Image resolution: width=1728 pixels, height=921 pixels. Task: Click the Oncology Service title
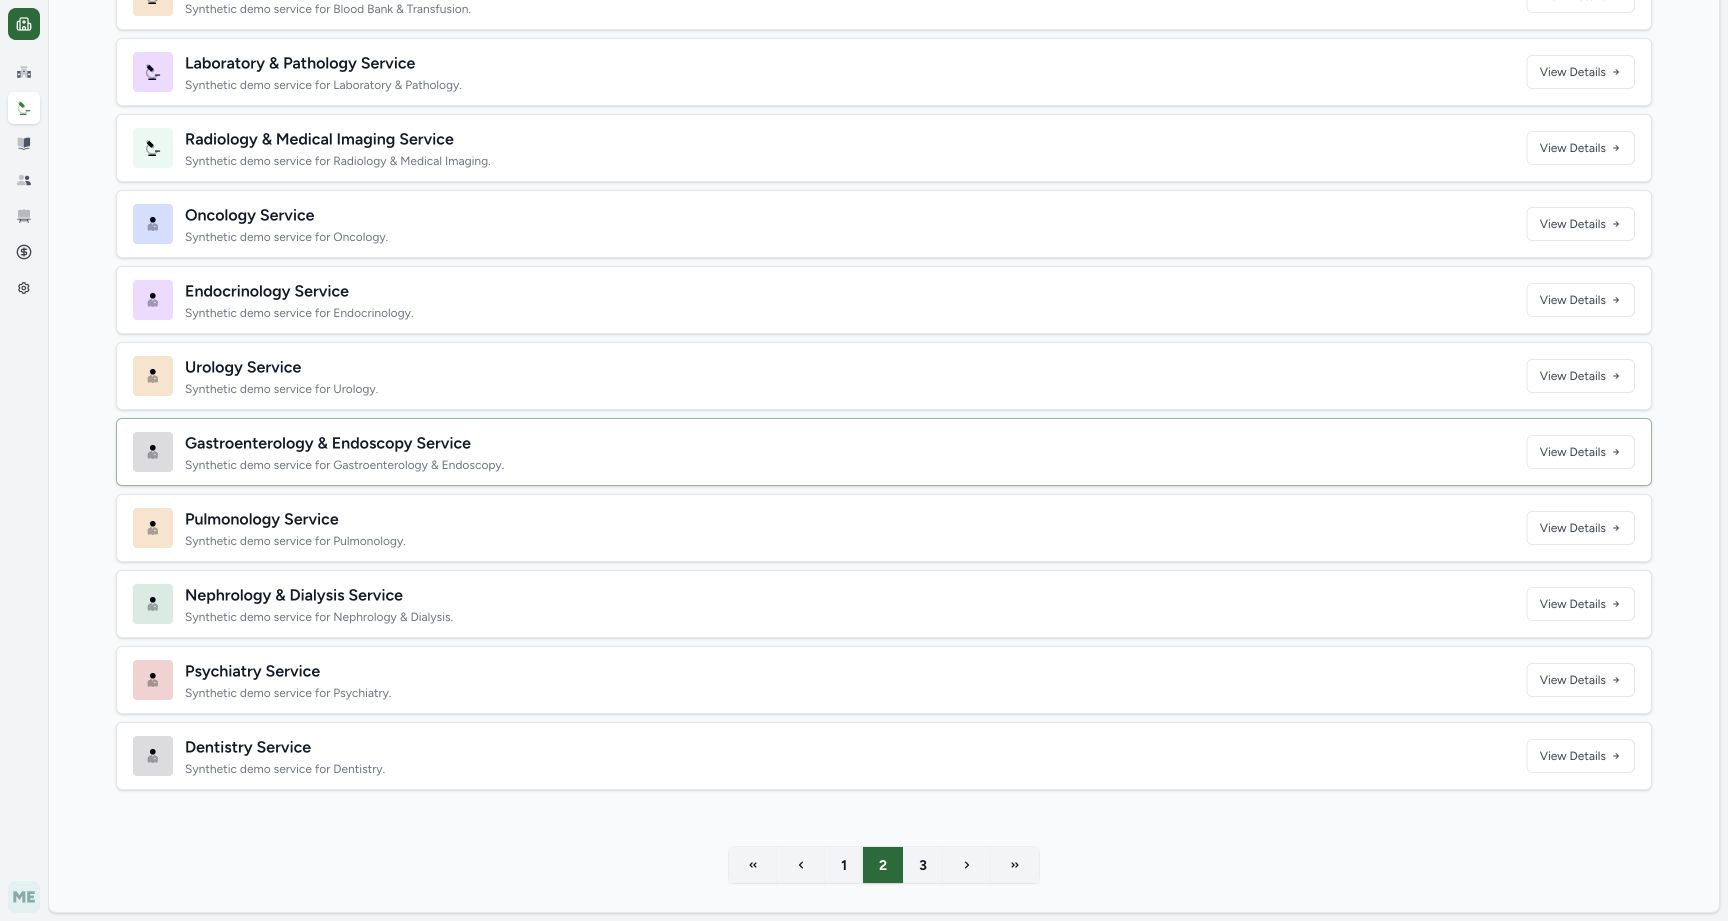click(250, 215)
